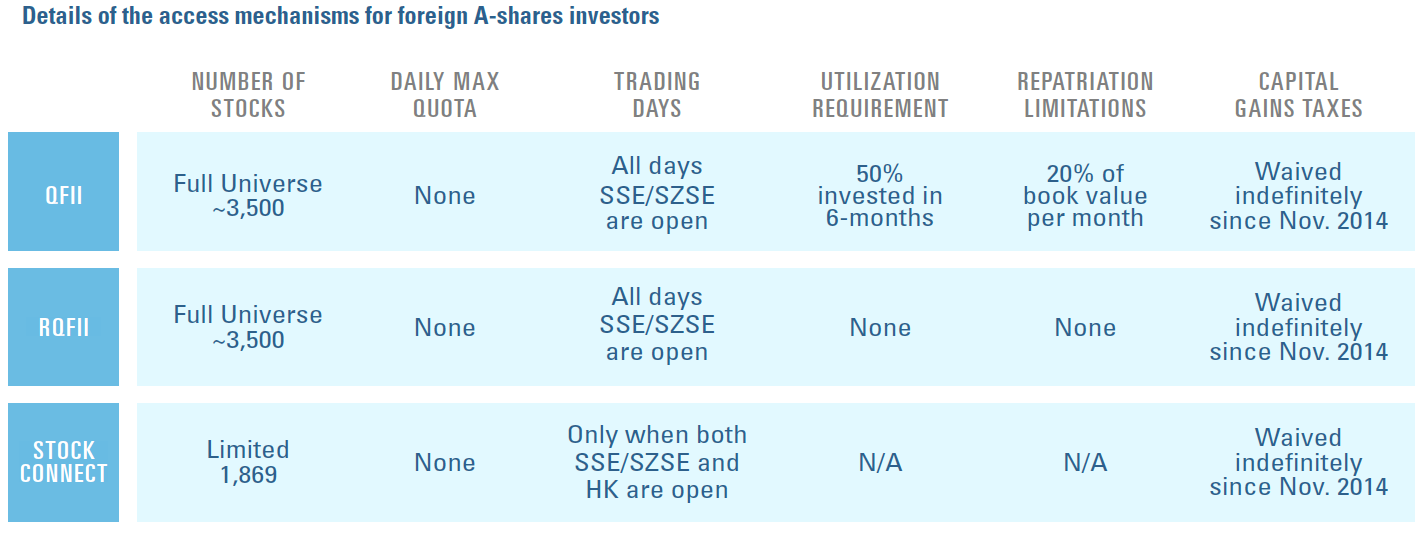Select Stock Connect's None daily quota cell

coord(445,462)
